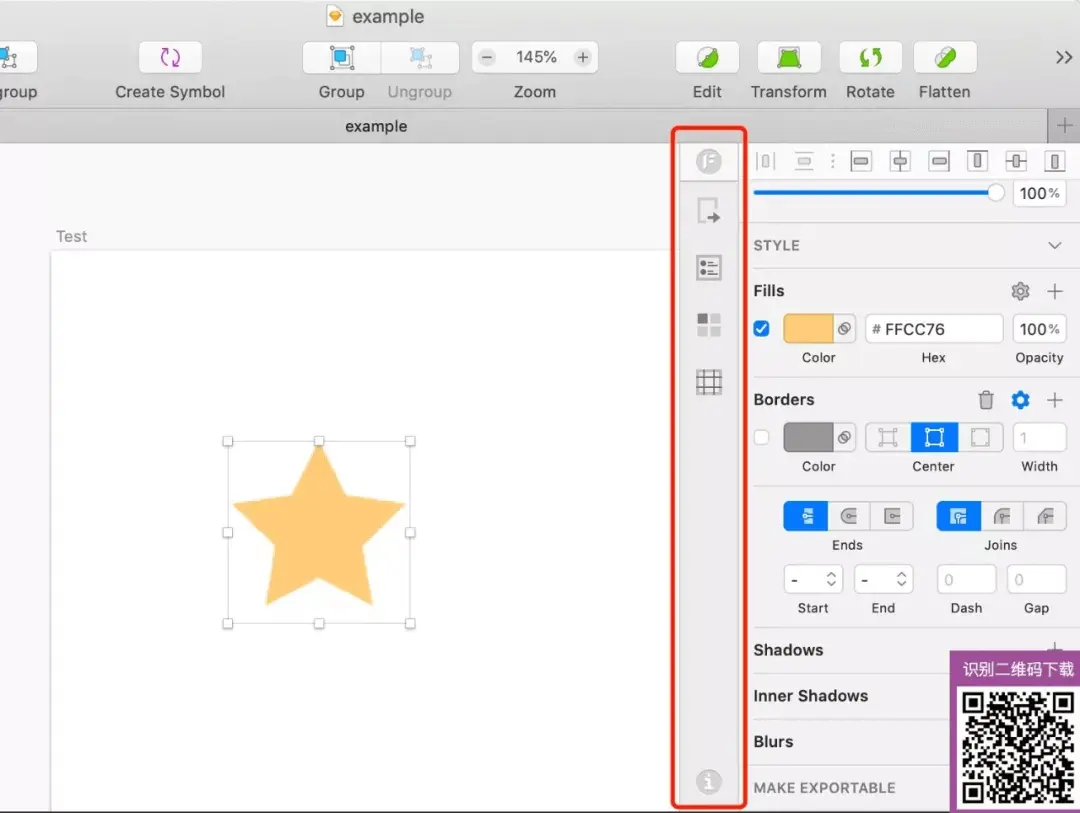This screenshot has height=813, width=1080.
Task: Click the layer opacity slider handle
Action: (995, 193)
